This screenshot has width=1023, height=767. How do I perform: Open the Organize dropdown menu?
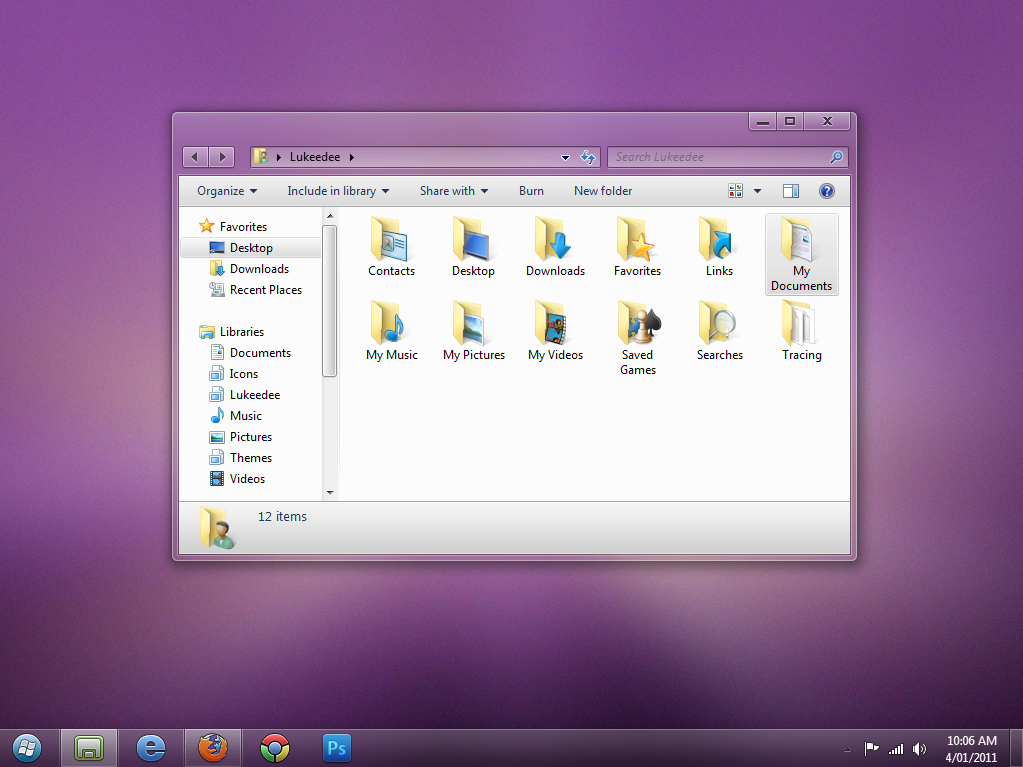pos(227,191)
